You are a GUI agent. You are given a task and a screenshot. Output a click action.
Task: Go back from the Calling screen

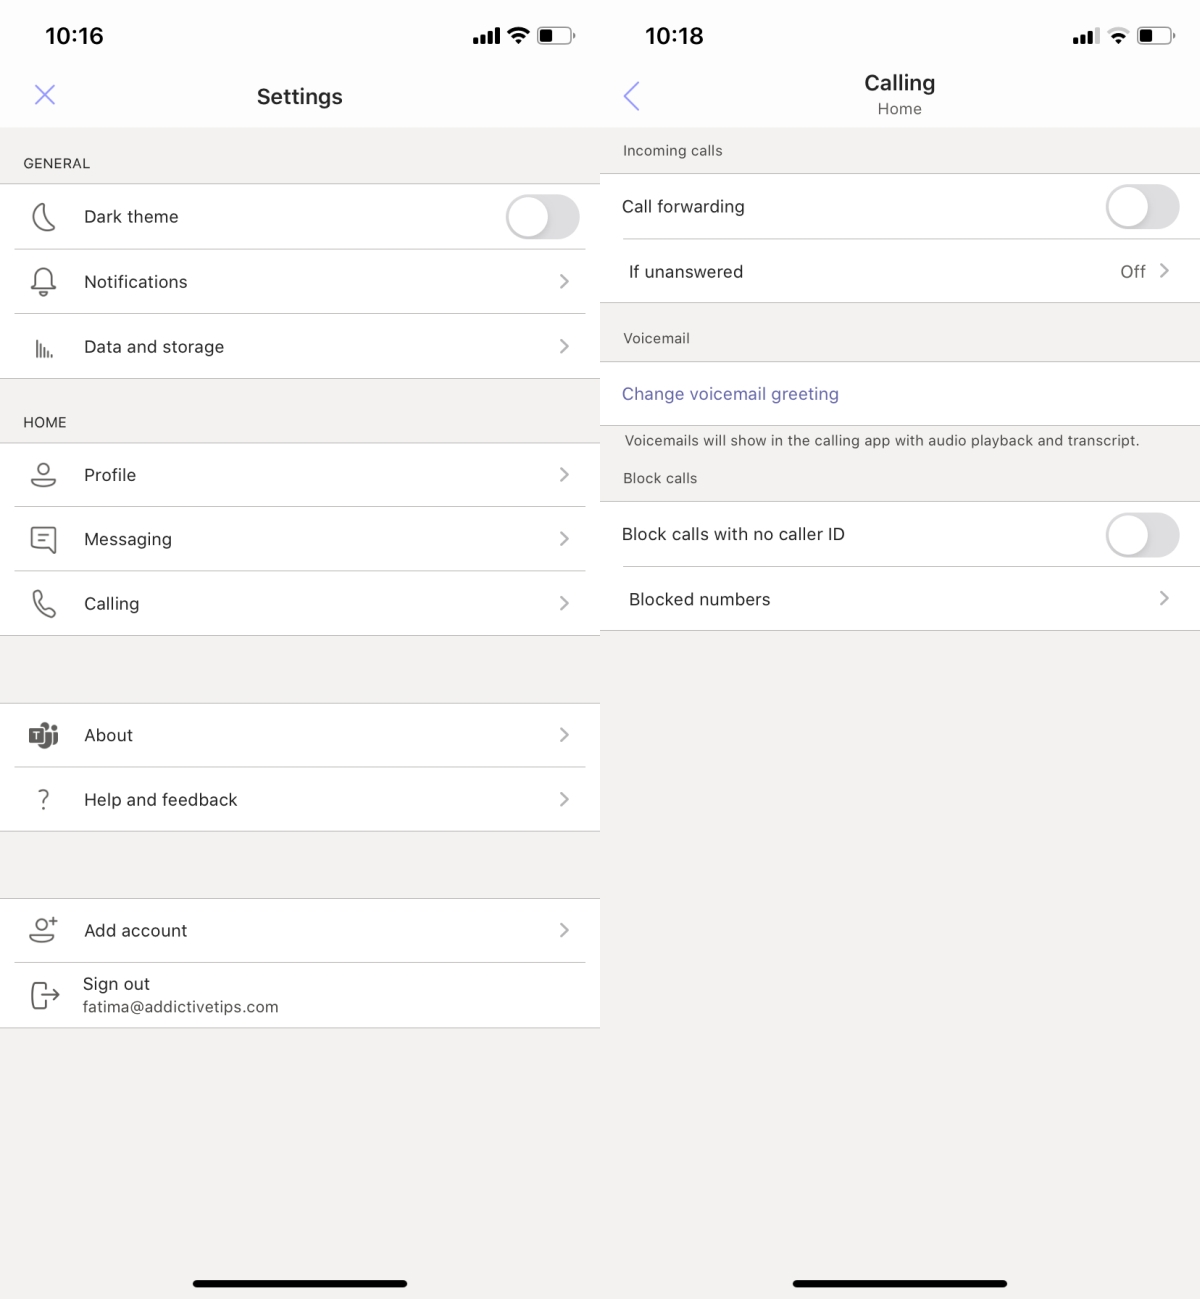(x=631, y=95)
